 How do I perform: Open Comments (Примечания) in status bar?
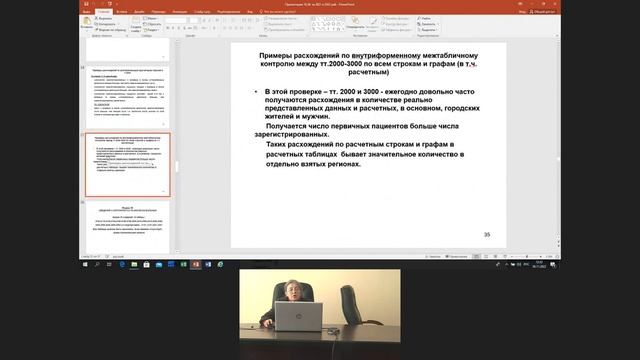(x=456, y=257)
